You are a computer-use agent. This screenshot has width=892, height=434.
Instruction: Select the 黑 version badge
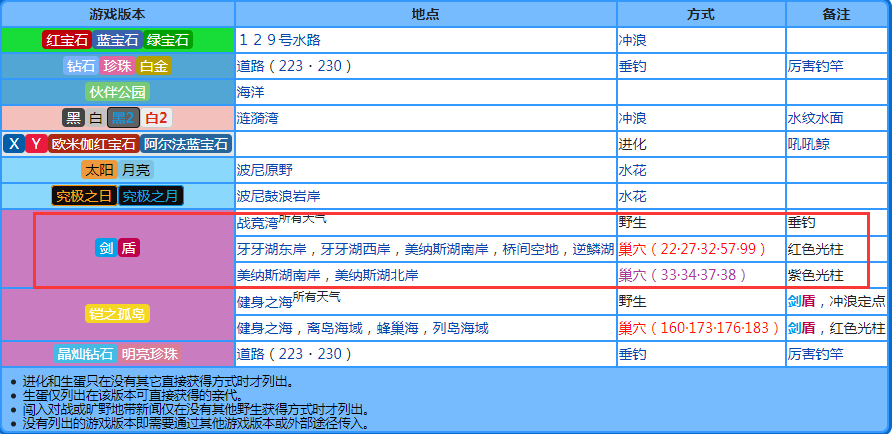click(x=73, y=118)
